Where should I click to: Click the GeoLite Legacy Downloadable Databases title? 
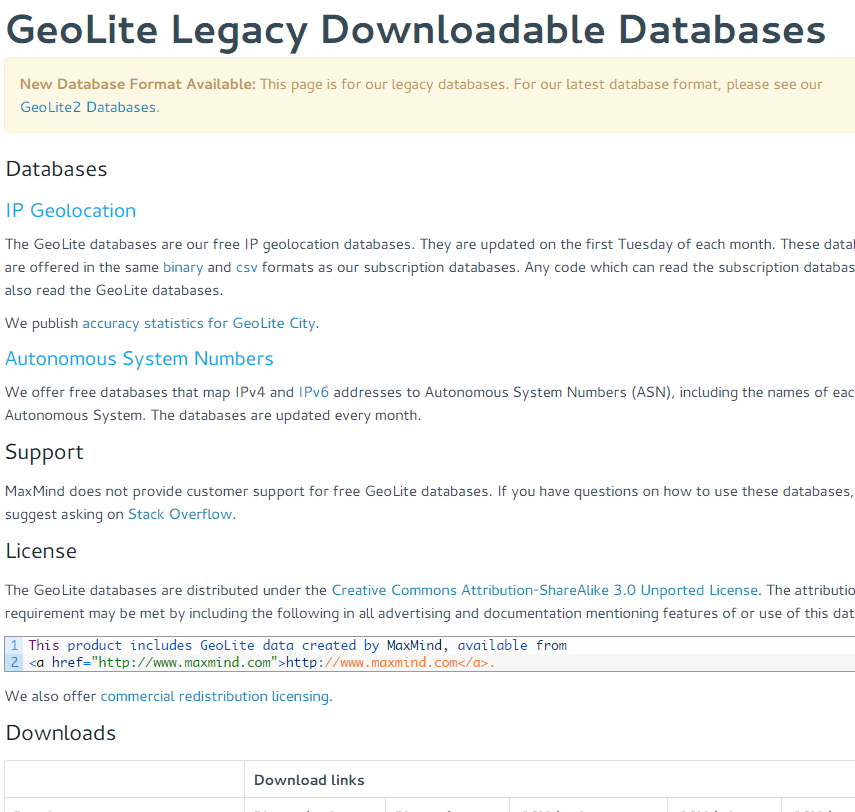(416, 30)
